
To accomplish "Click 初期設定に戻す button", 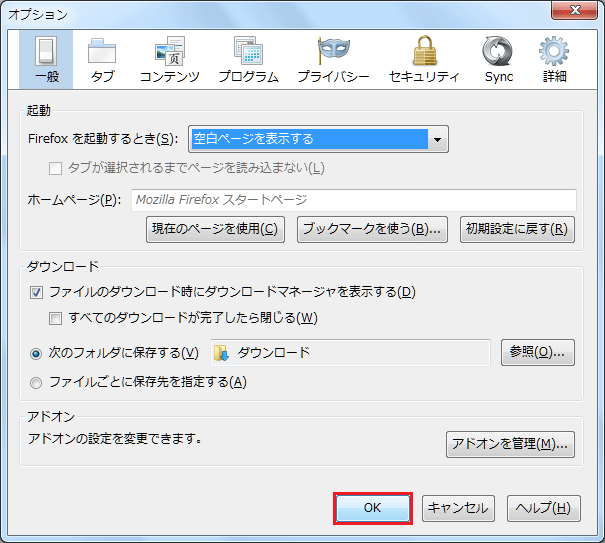I will [517, 229].
